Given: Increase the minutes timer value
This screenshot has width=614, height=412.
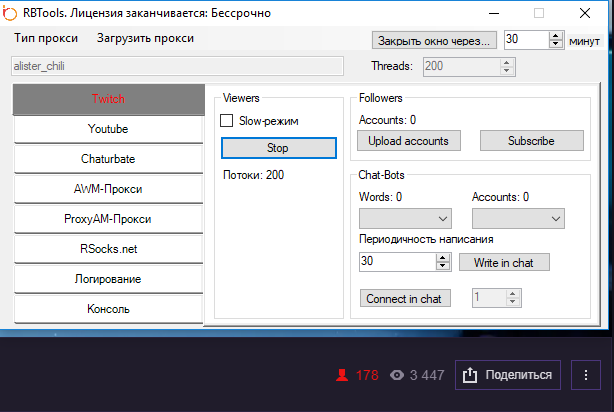Looking at the screenshot, I should coord(557,35).
